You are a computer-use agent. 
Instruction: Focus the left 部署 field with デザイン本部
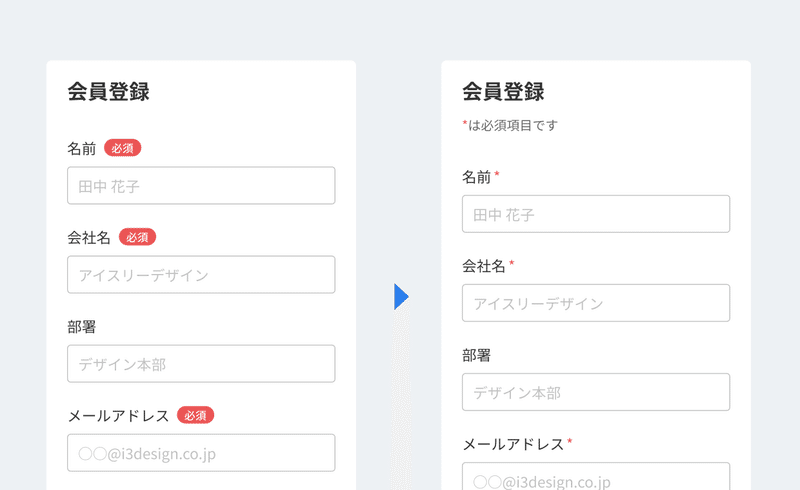201,363
